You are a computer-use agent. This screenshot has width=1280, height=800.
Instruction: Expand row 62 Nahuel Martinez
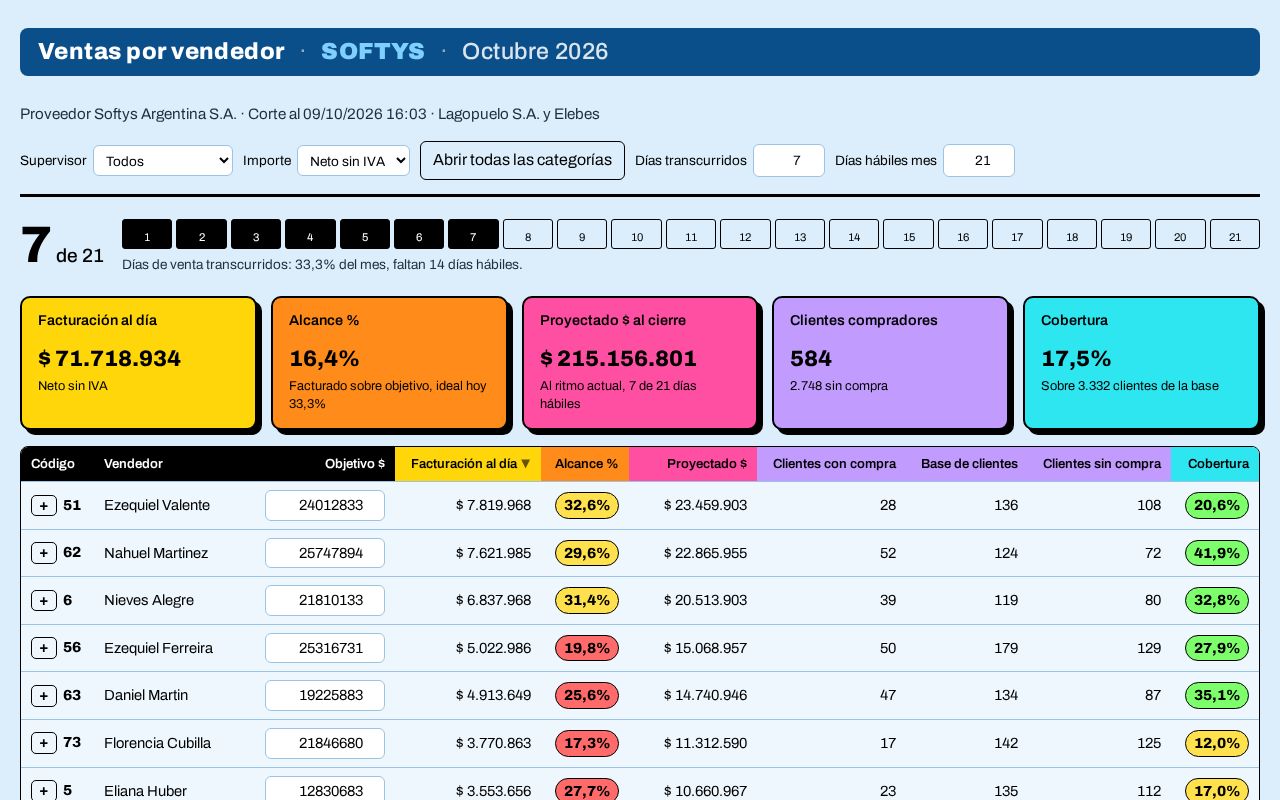click(44, 553)
